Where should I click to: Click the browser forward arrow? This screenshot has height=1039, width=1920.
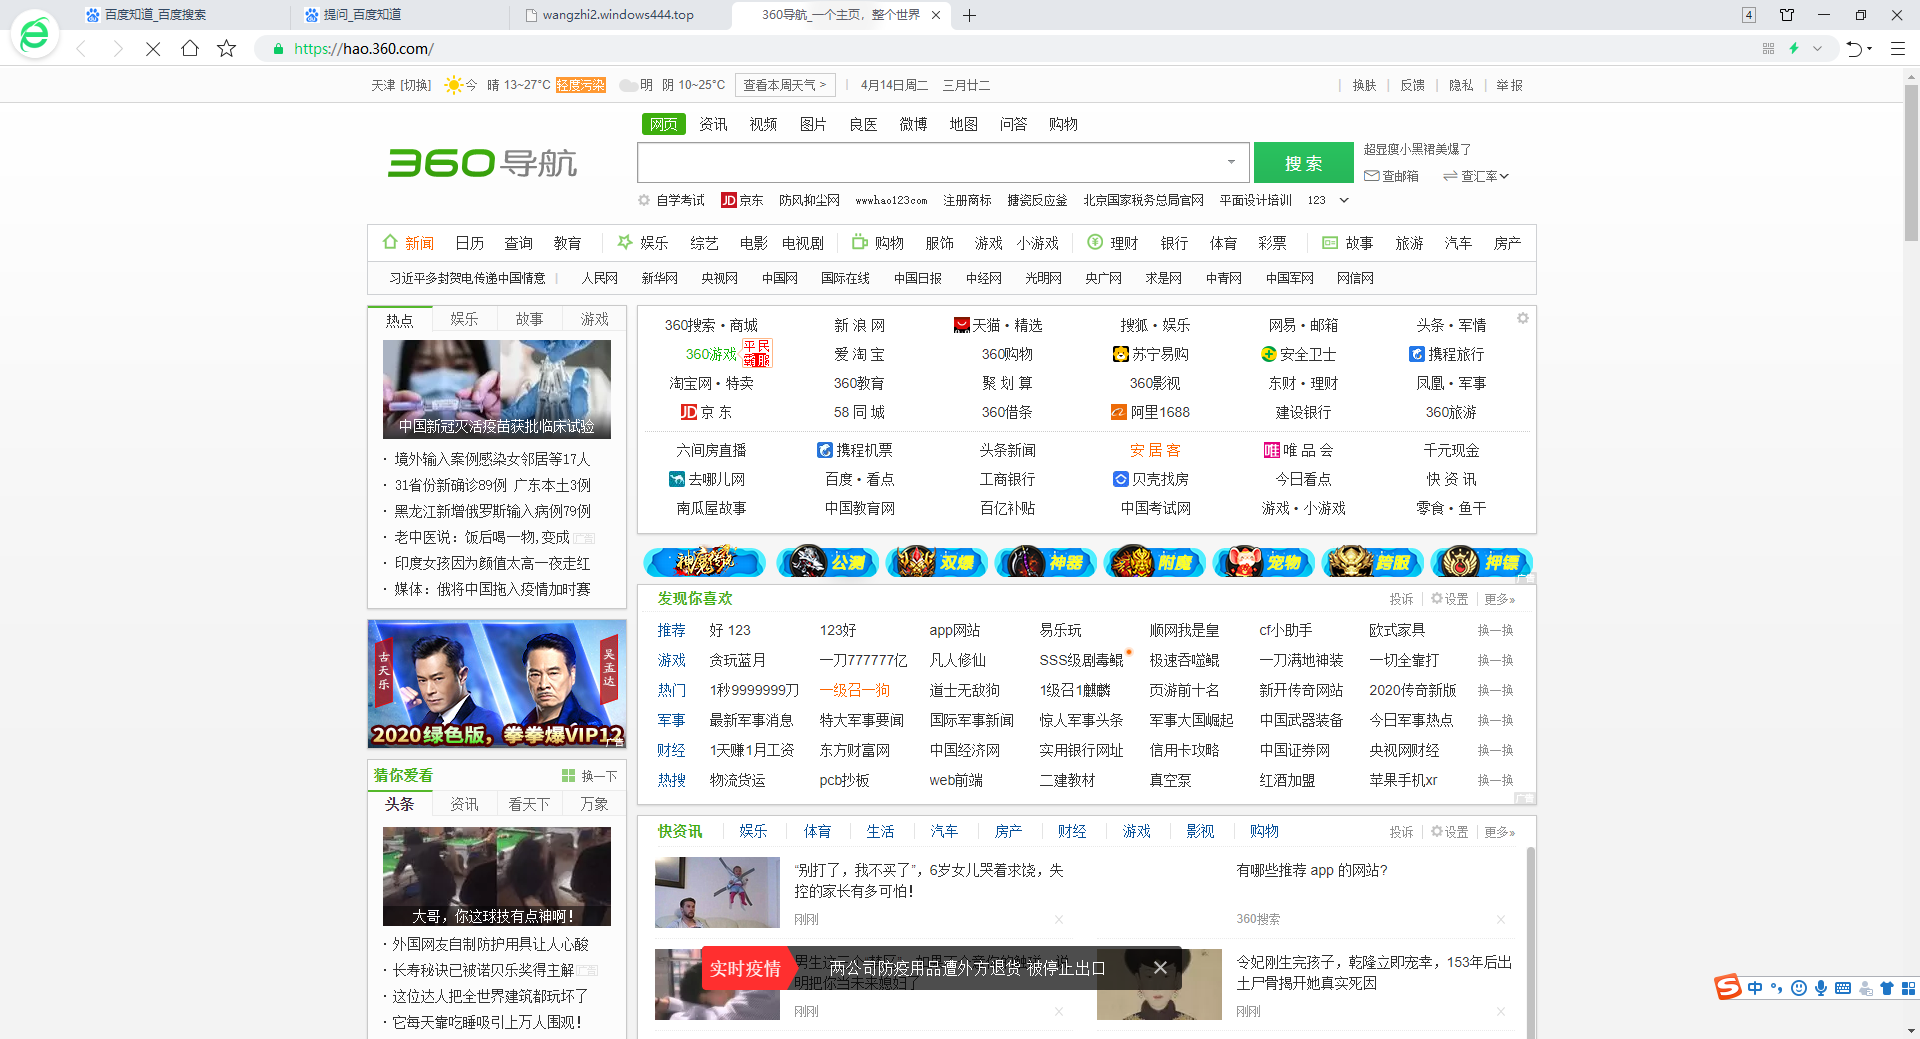pyautogui.click(x=118, y=48)
